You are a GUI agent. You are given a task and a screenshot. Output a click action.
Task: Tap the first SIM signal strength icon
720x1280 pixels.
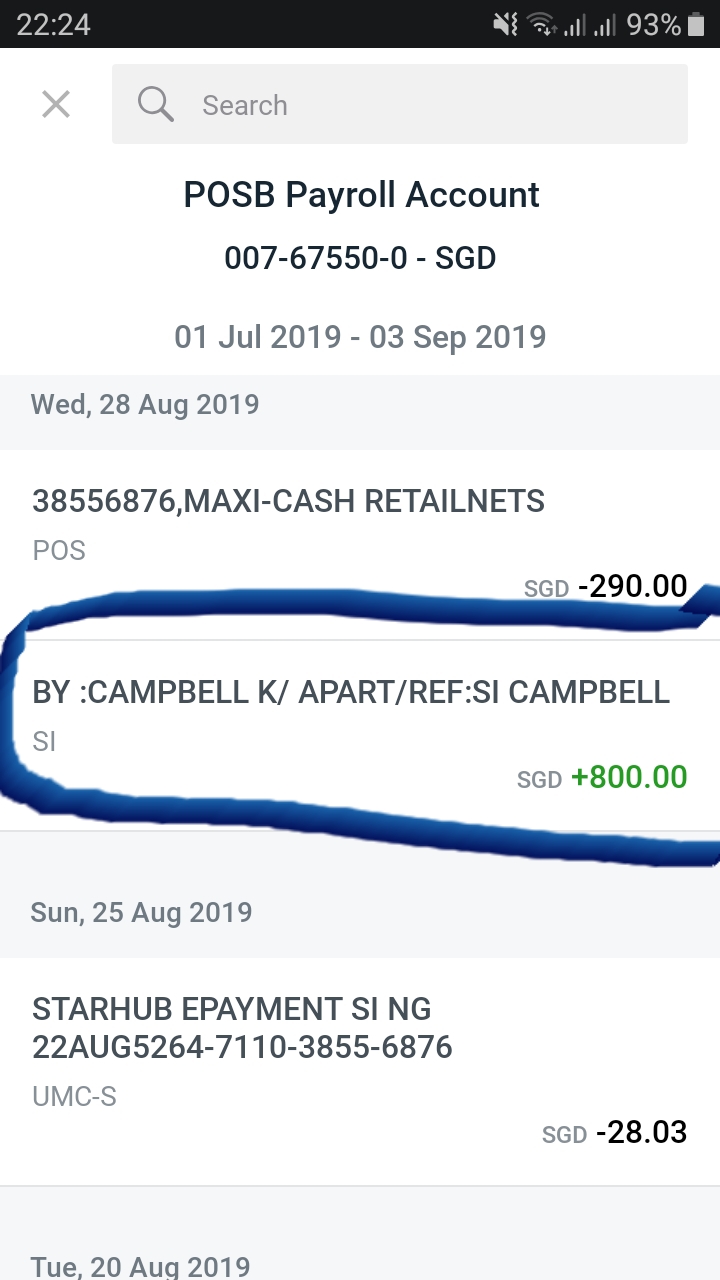[574, 24]
